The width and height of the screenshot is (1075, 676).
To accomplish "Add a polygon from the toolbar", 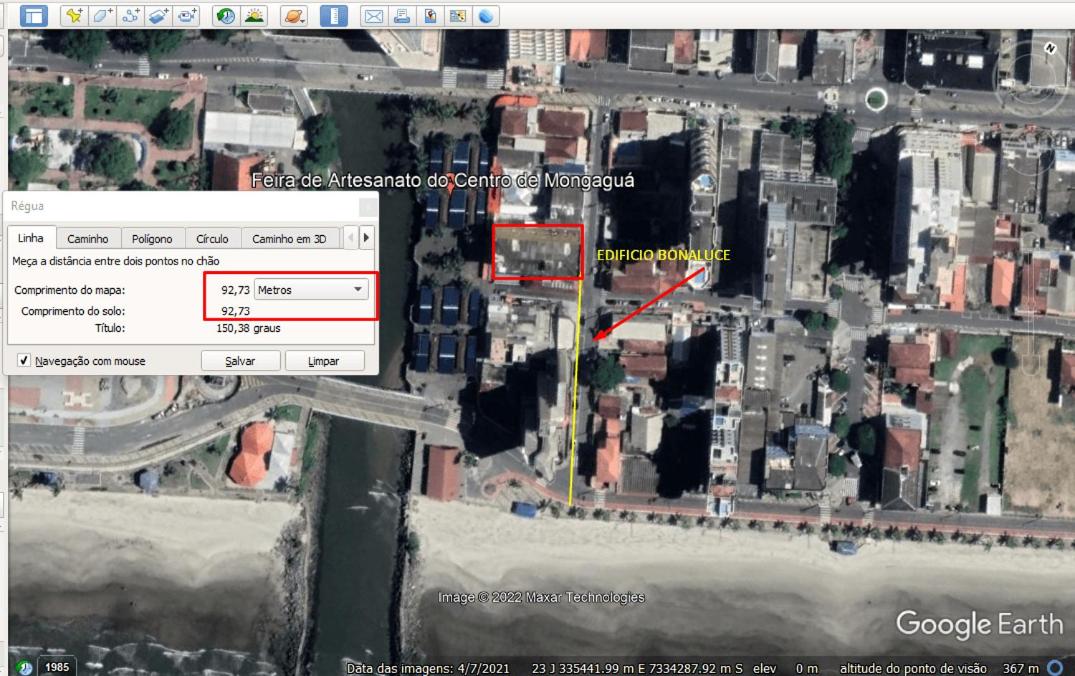I will tap(102, 15).
